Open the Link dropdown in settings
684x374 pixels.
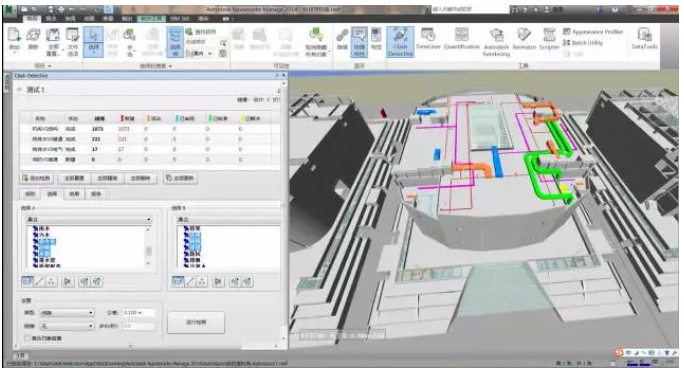point(67,326)
